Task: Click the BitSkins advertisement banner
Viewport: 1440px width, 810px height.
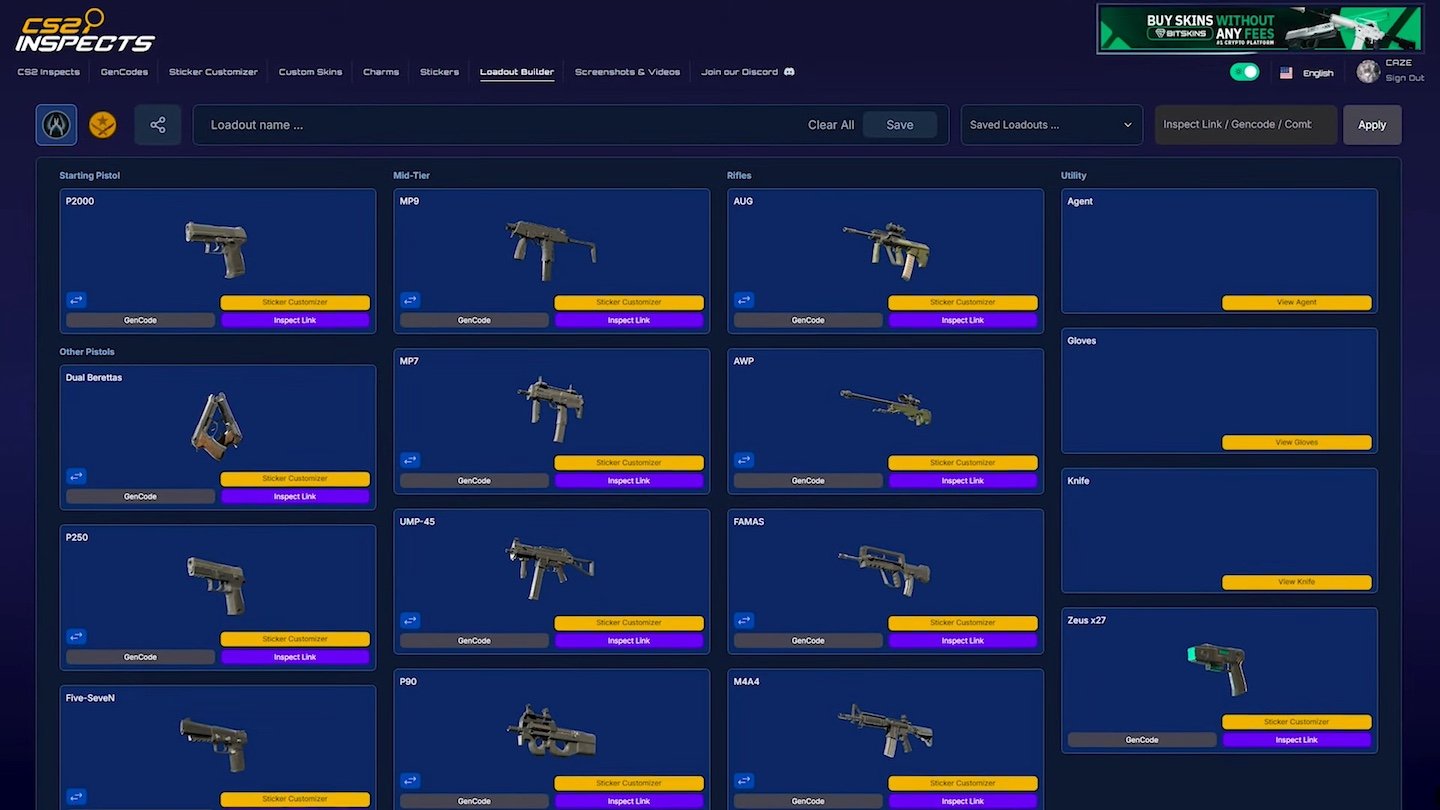Action: point(1260,28)
